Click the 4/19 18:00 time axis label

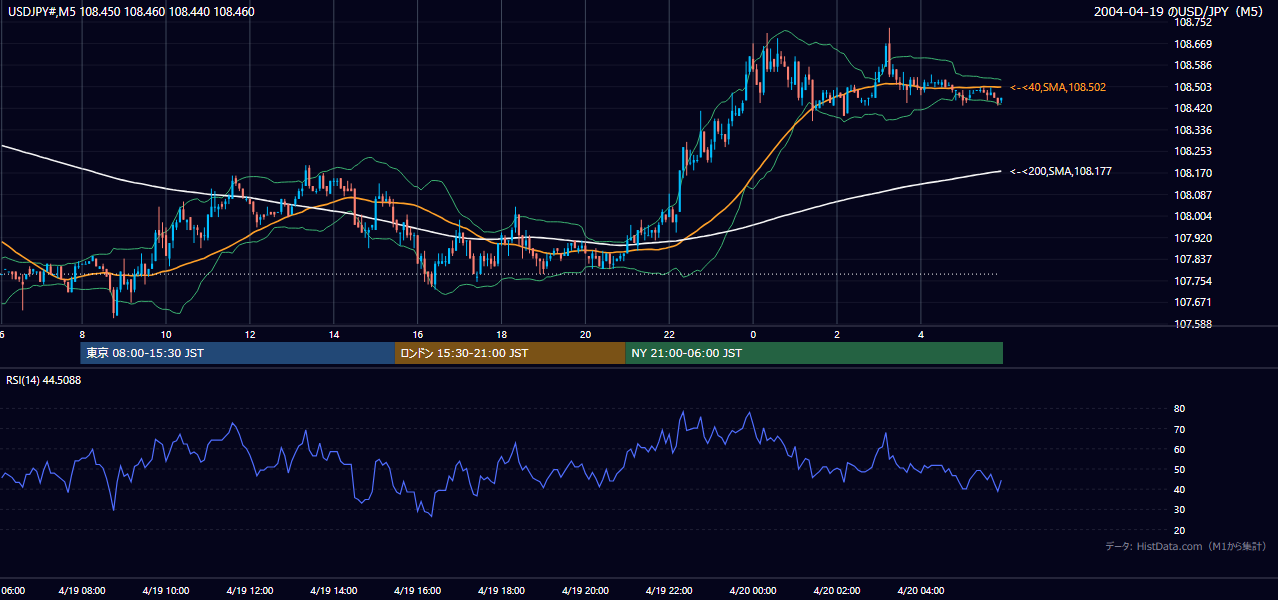click(501, 590)
